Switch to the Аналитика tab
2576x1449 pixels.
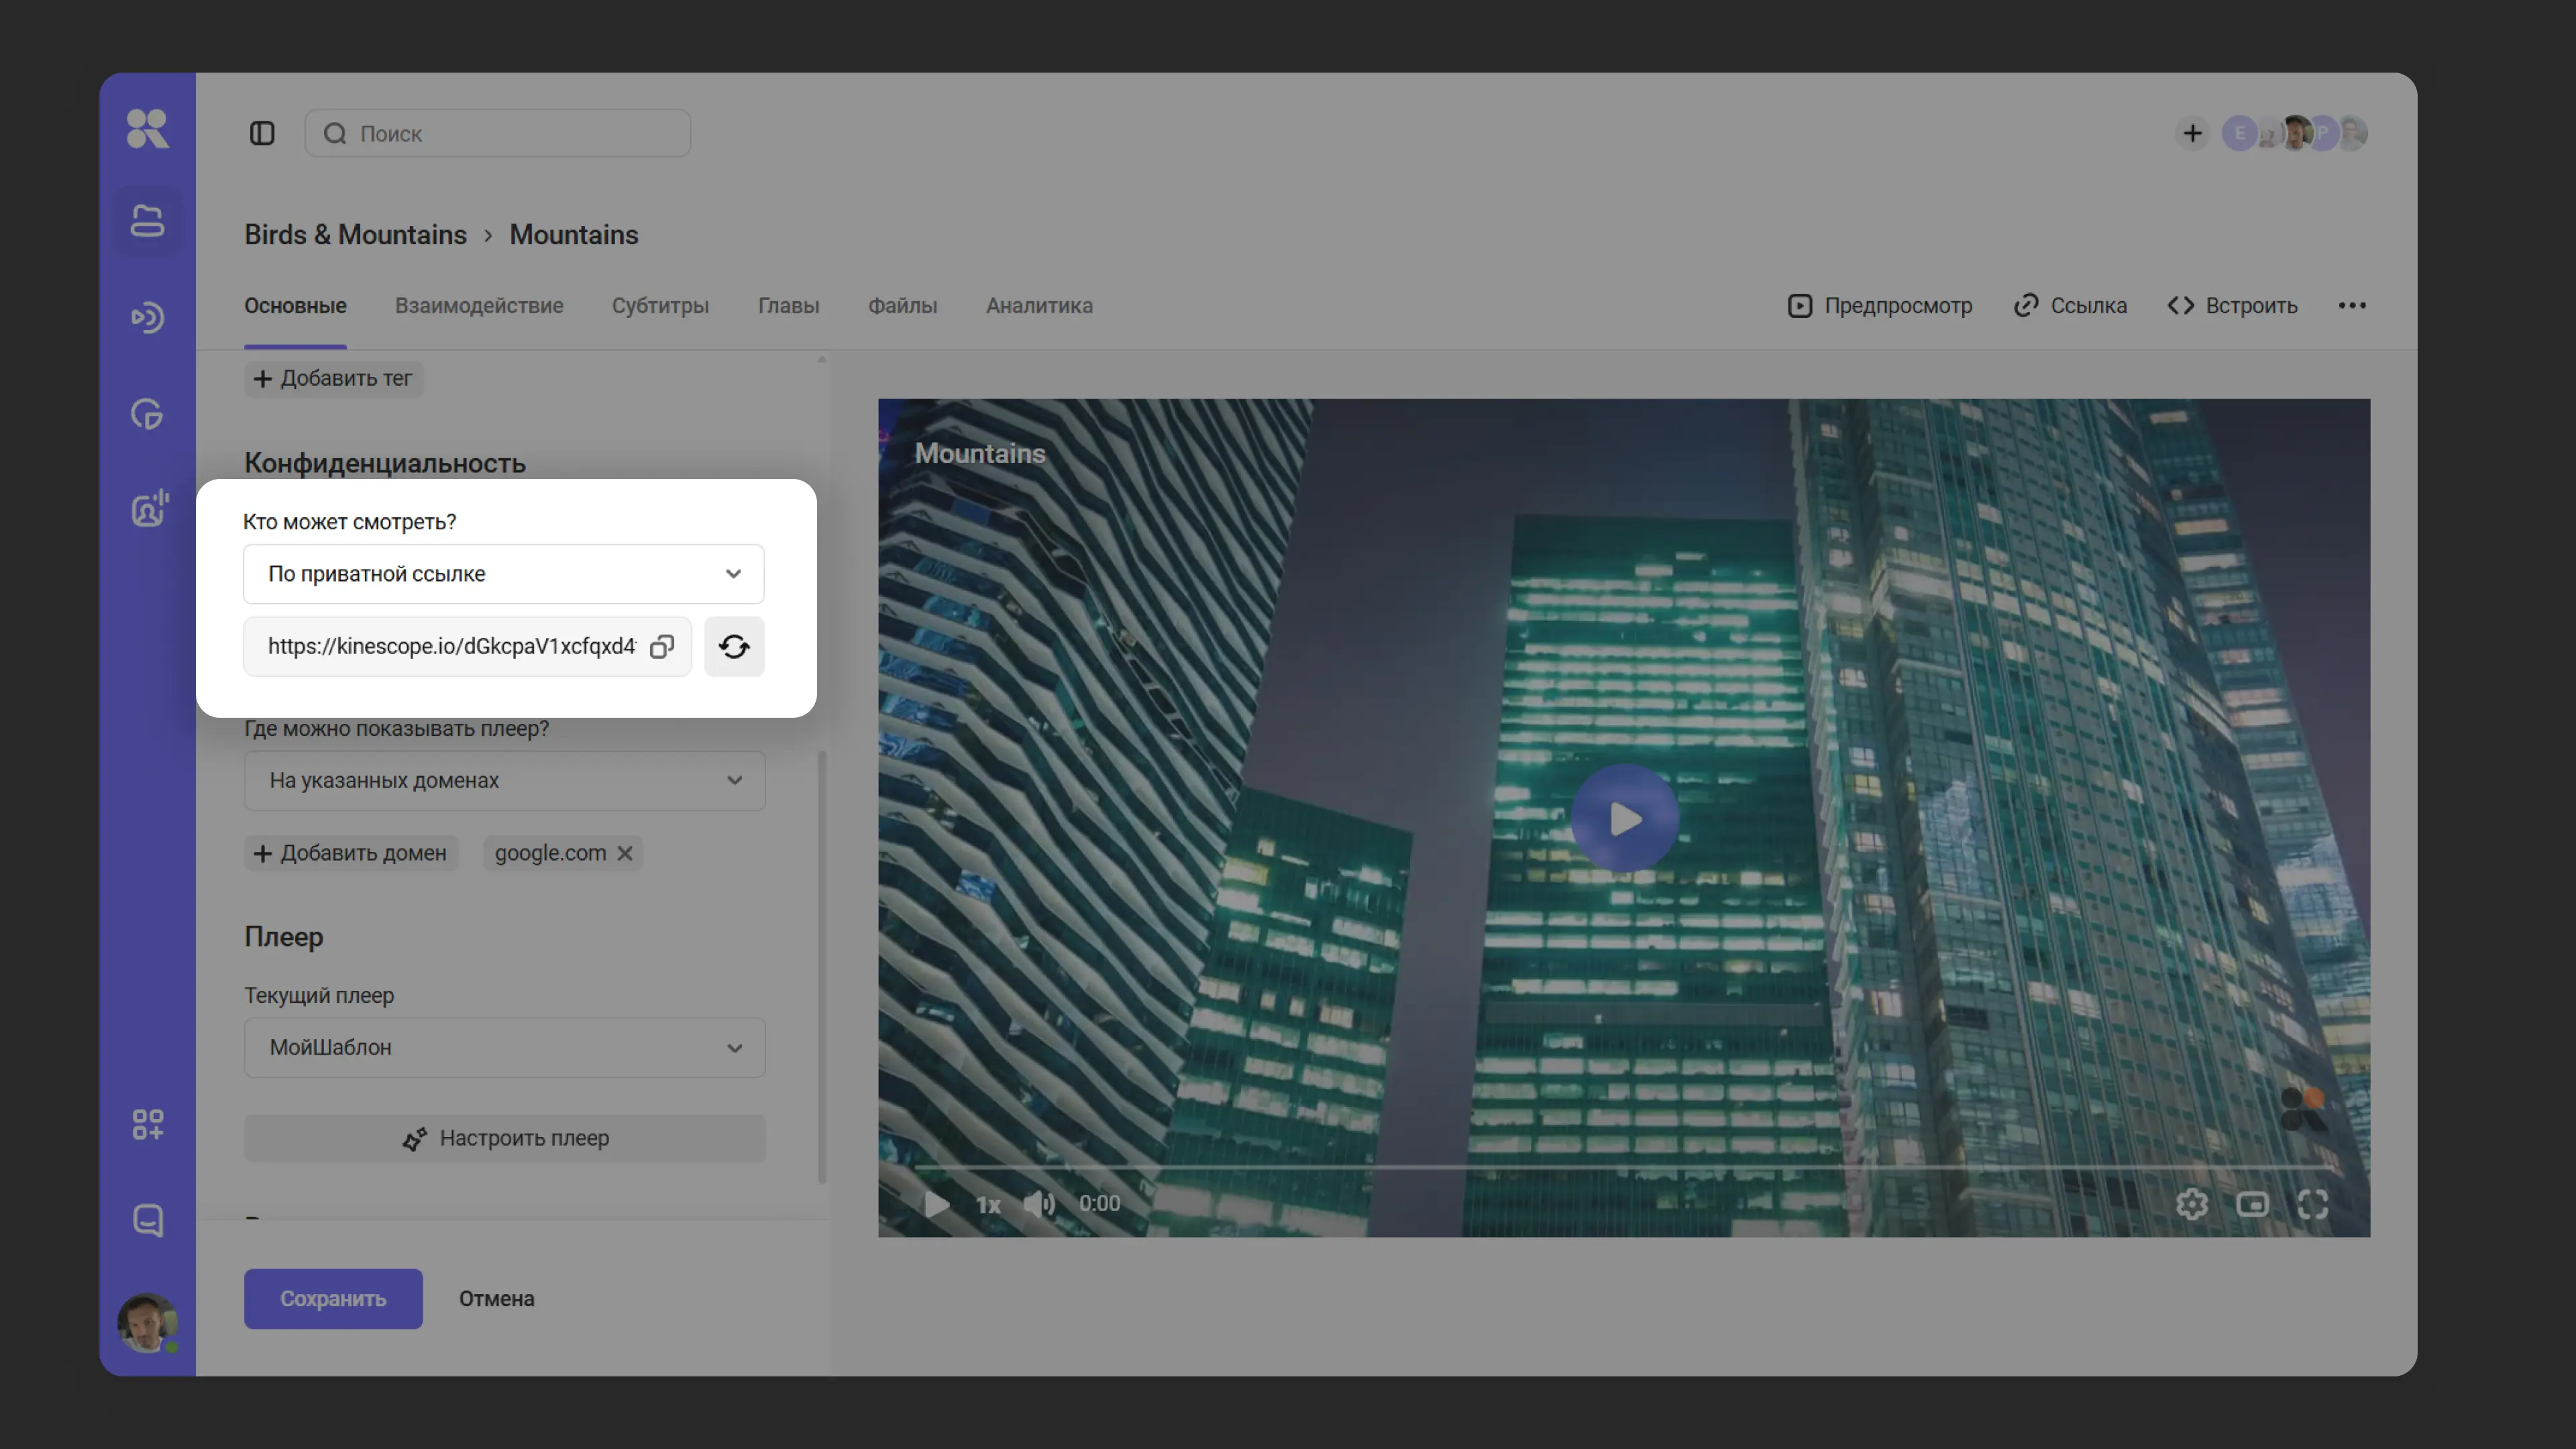(1039, 306)
